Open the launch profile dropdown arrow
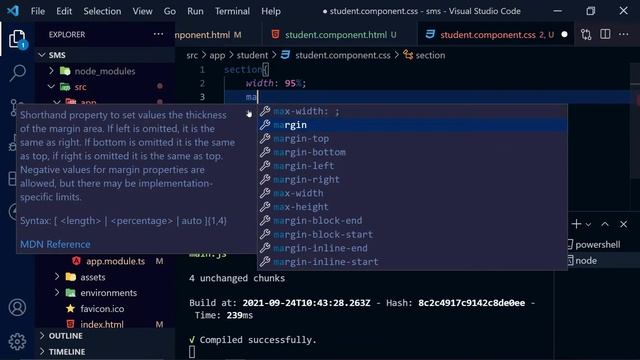Image resolution: width=640 pixels, height=360 pixels. pyautogui.click(x=588, y=224)
